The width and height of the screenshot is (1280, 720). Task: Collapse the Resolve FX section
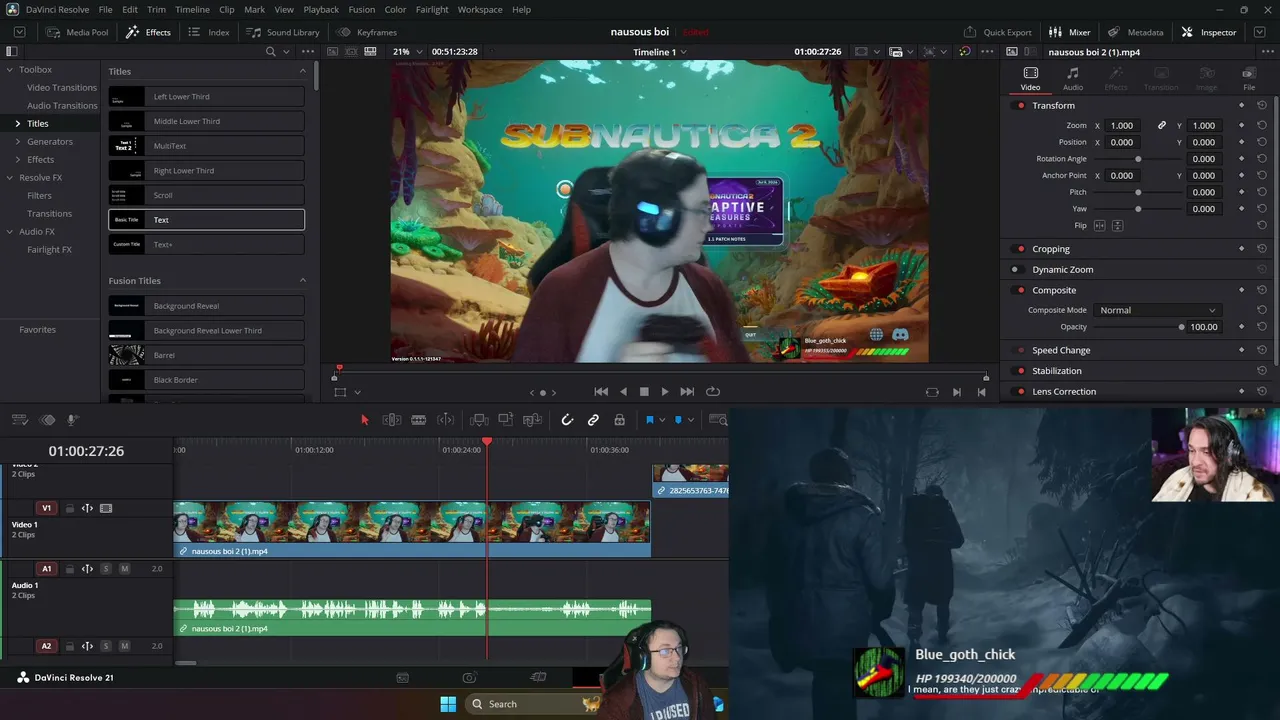click(8, 178)
